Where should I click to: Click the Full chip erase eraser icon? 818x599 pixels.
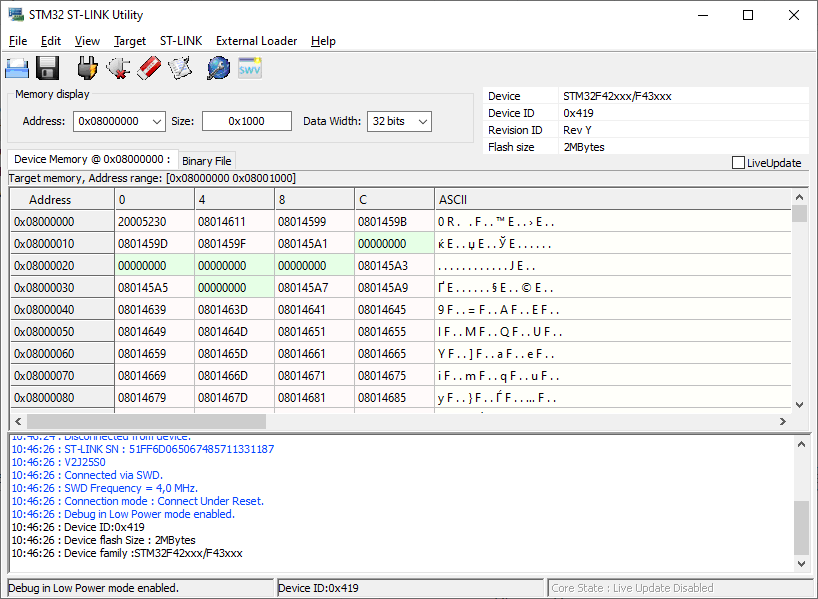point(149,68)
